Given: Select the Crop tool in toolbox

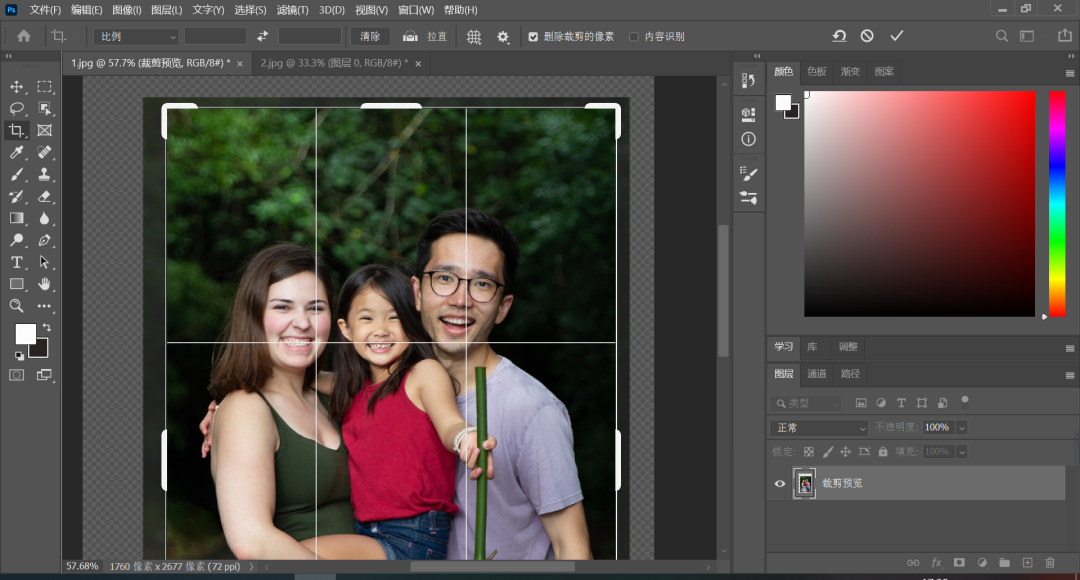Looking at the screenshot, I should [x=17, y=130].
